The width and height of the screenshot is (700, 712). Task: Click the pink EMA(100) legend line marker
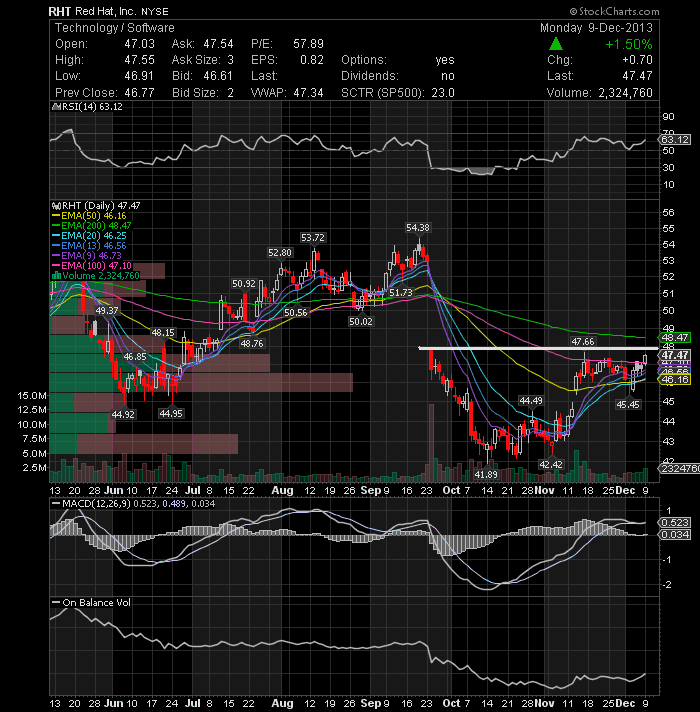click(56, 266)
